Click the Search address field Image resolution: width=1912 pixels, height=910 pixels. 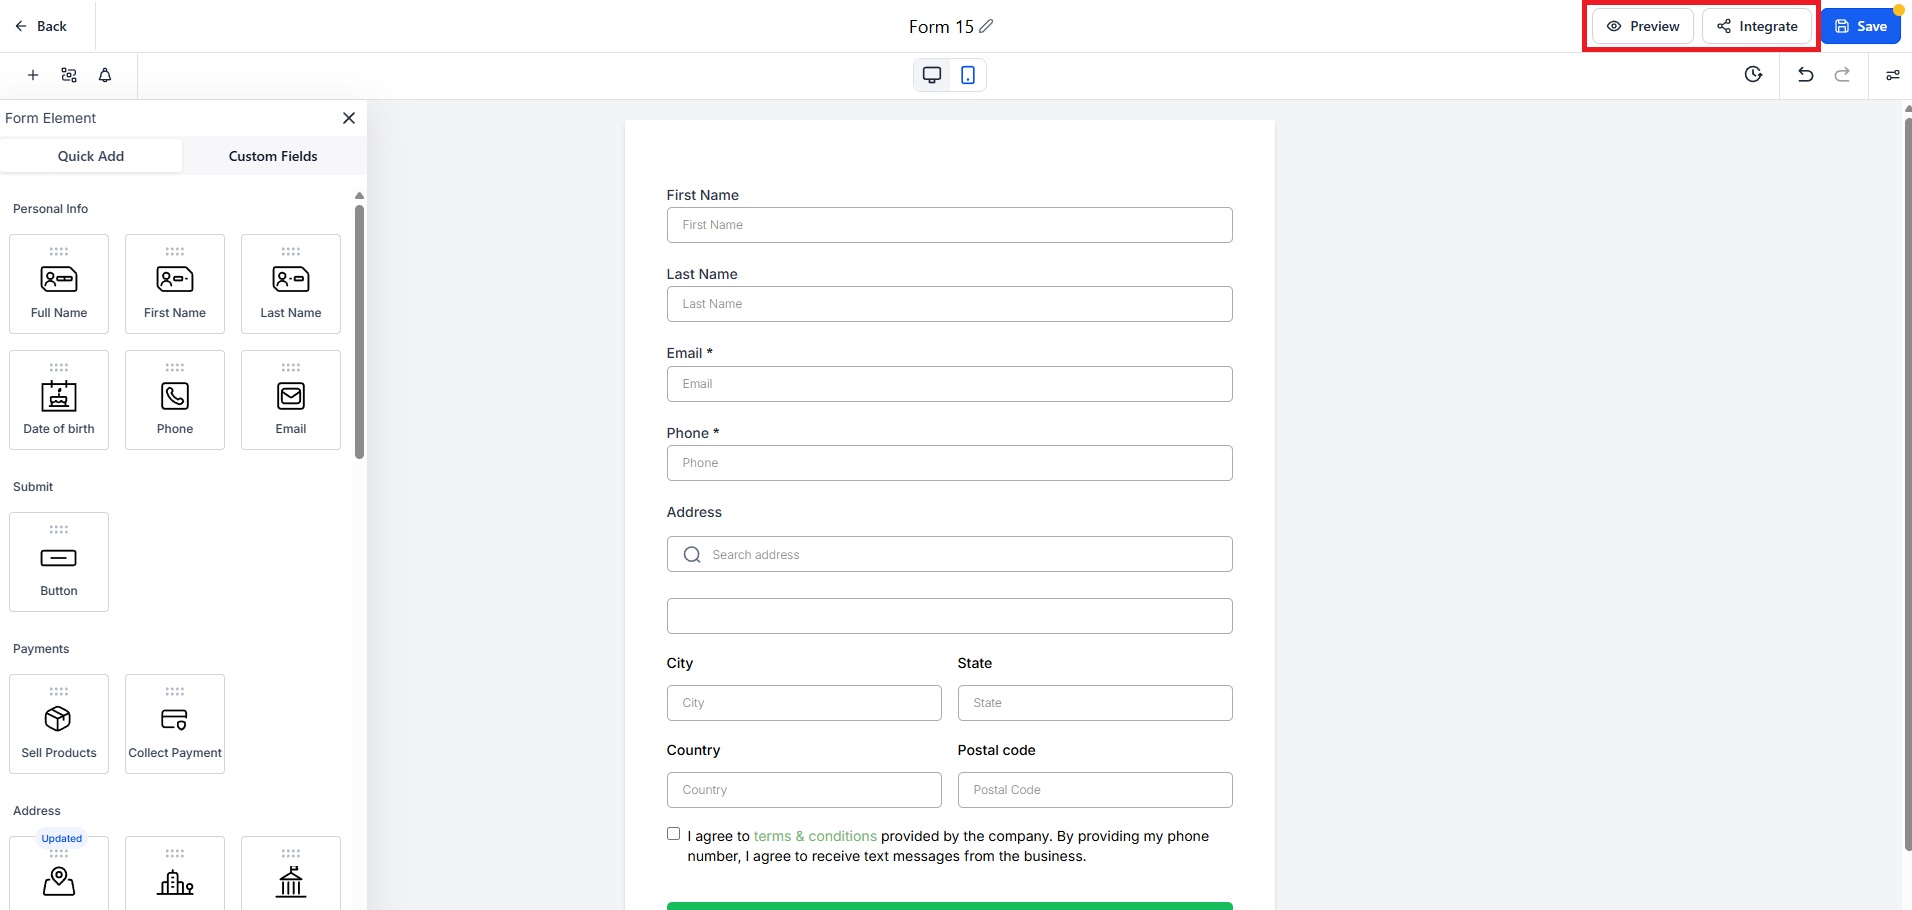[x=949, y=554]
